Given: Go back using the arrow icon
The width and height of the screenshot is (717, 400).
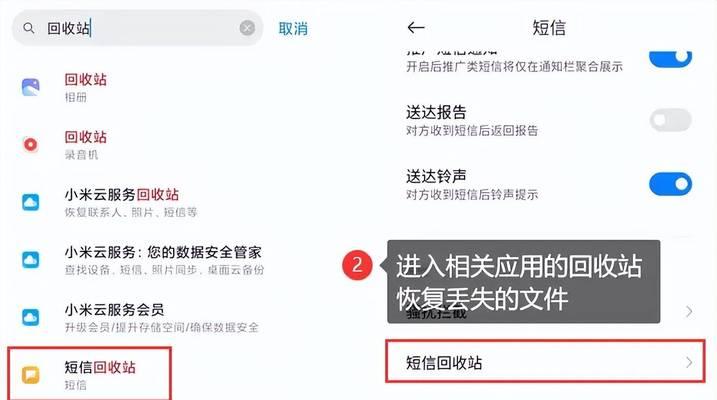Looking at the screenshot, I should pyautogui.click(x=416, y=28).
